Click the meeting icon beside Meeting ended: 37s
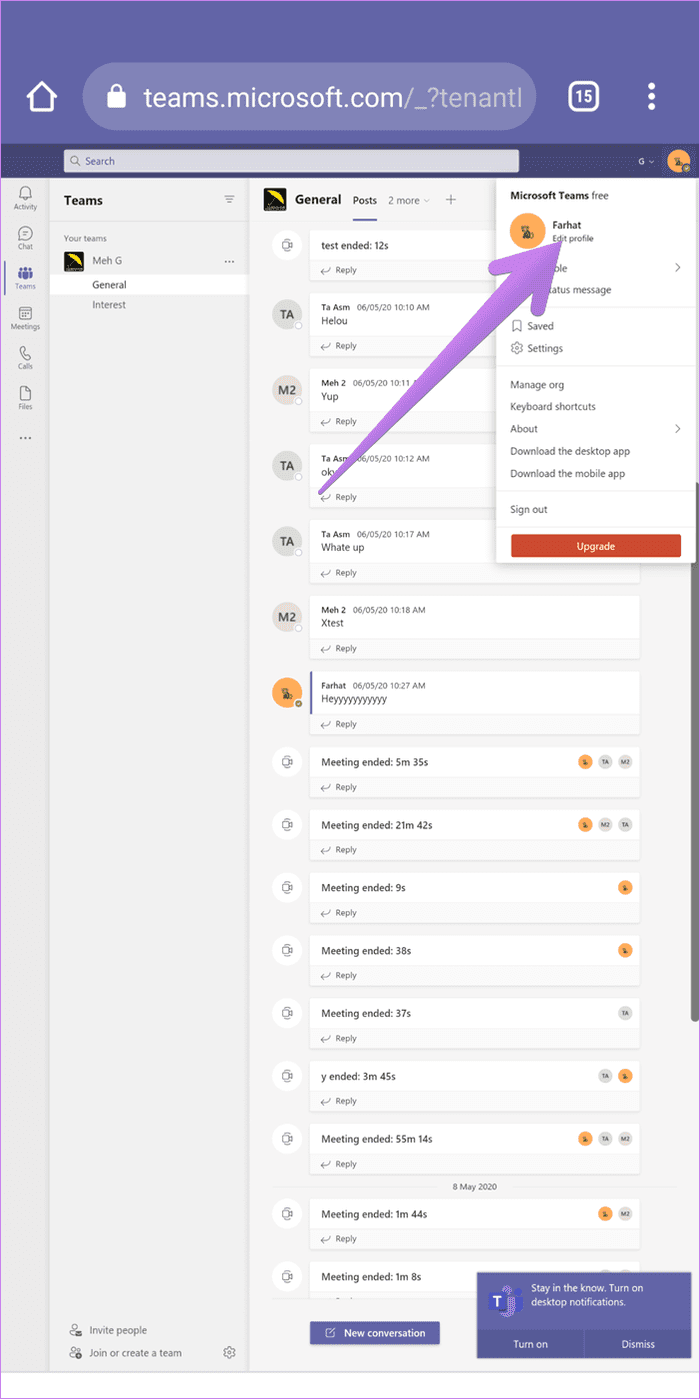 (287, 1013)
